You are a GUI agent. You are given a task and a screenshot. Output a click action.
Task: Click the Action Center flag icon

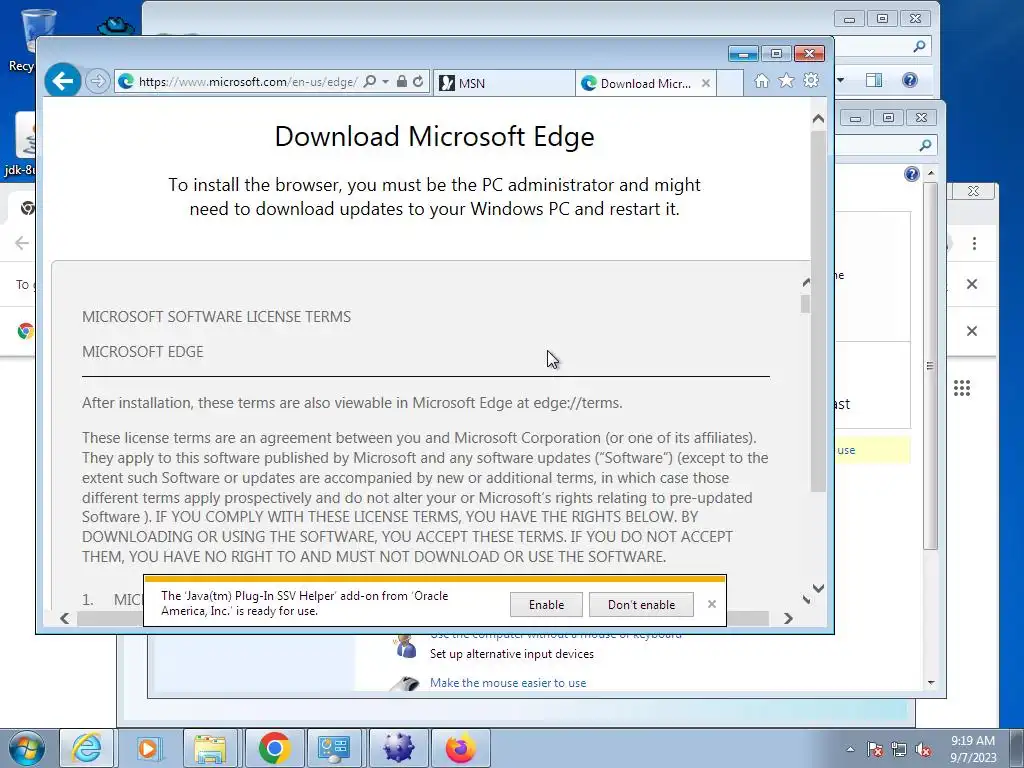tap(875, 750)
